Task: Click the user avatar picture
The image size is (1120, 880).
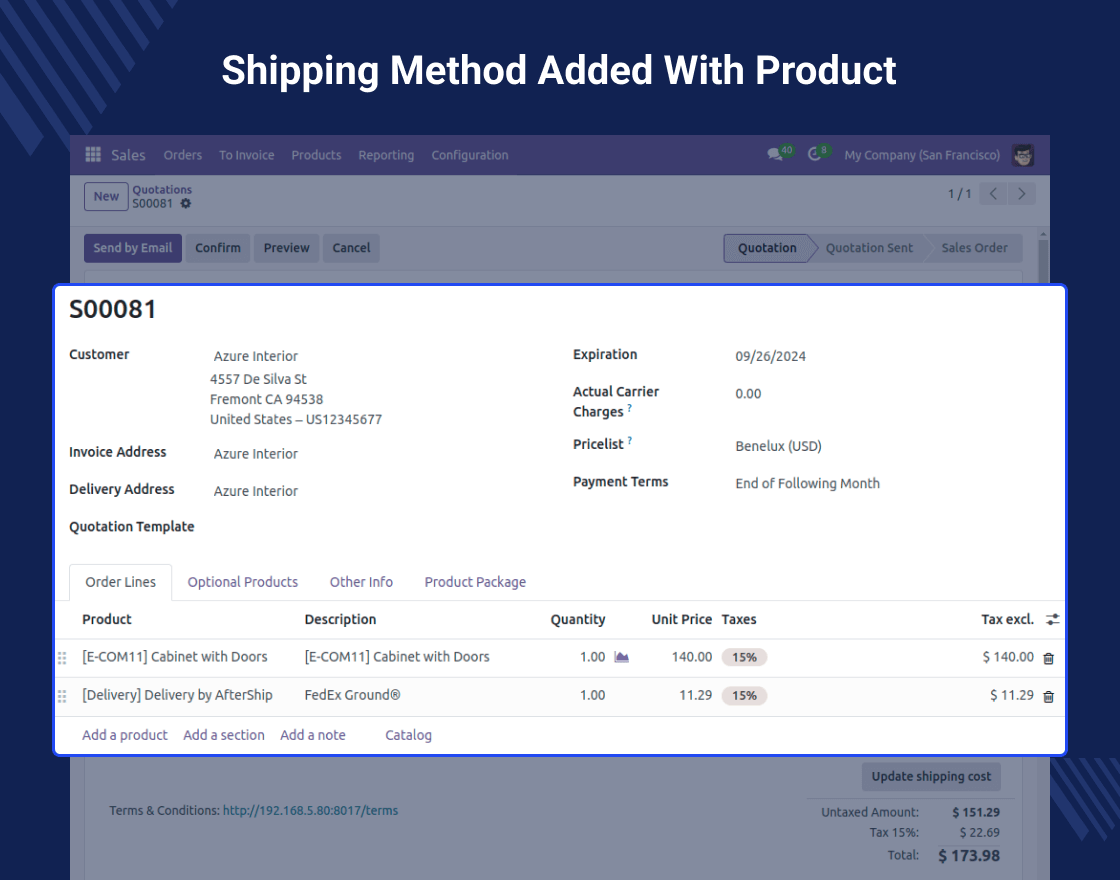Action: 1023,155
